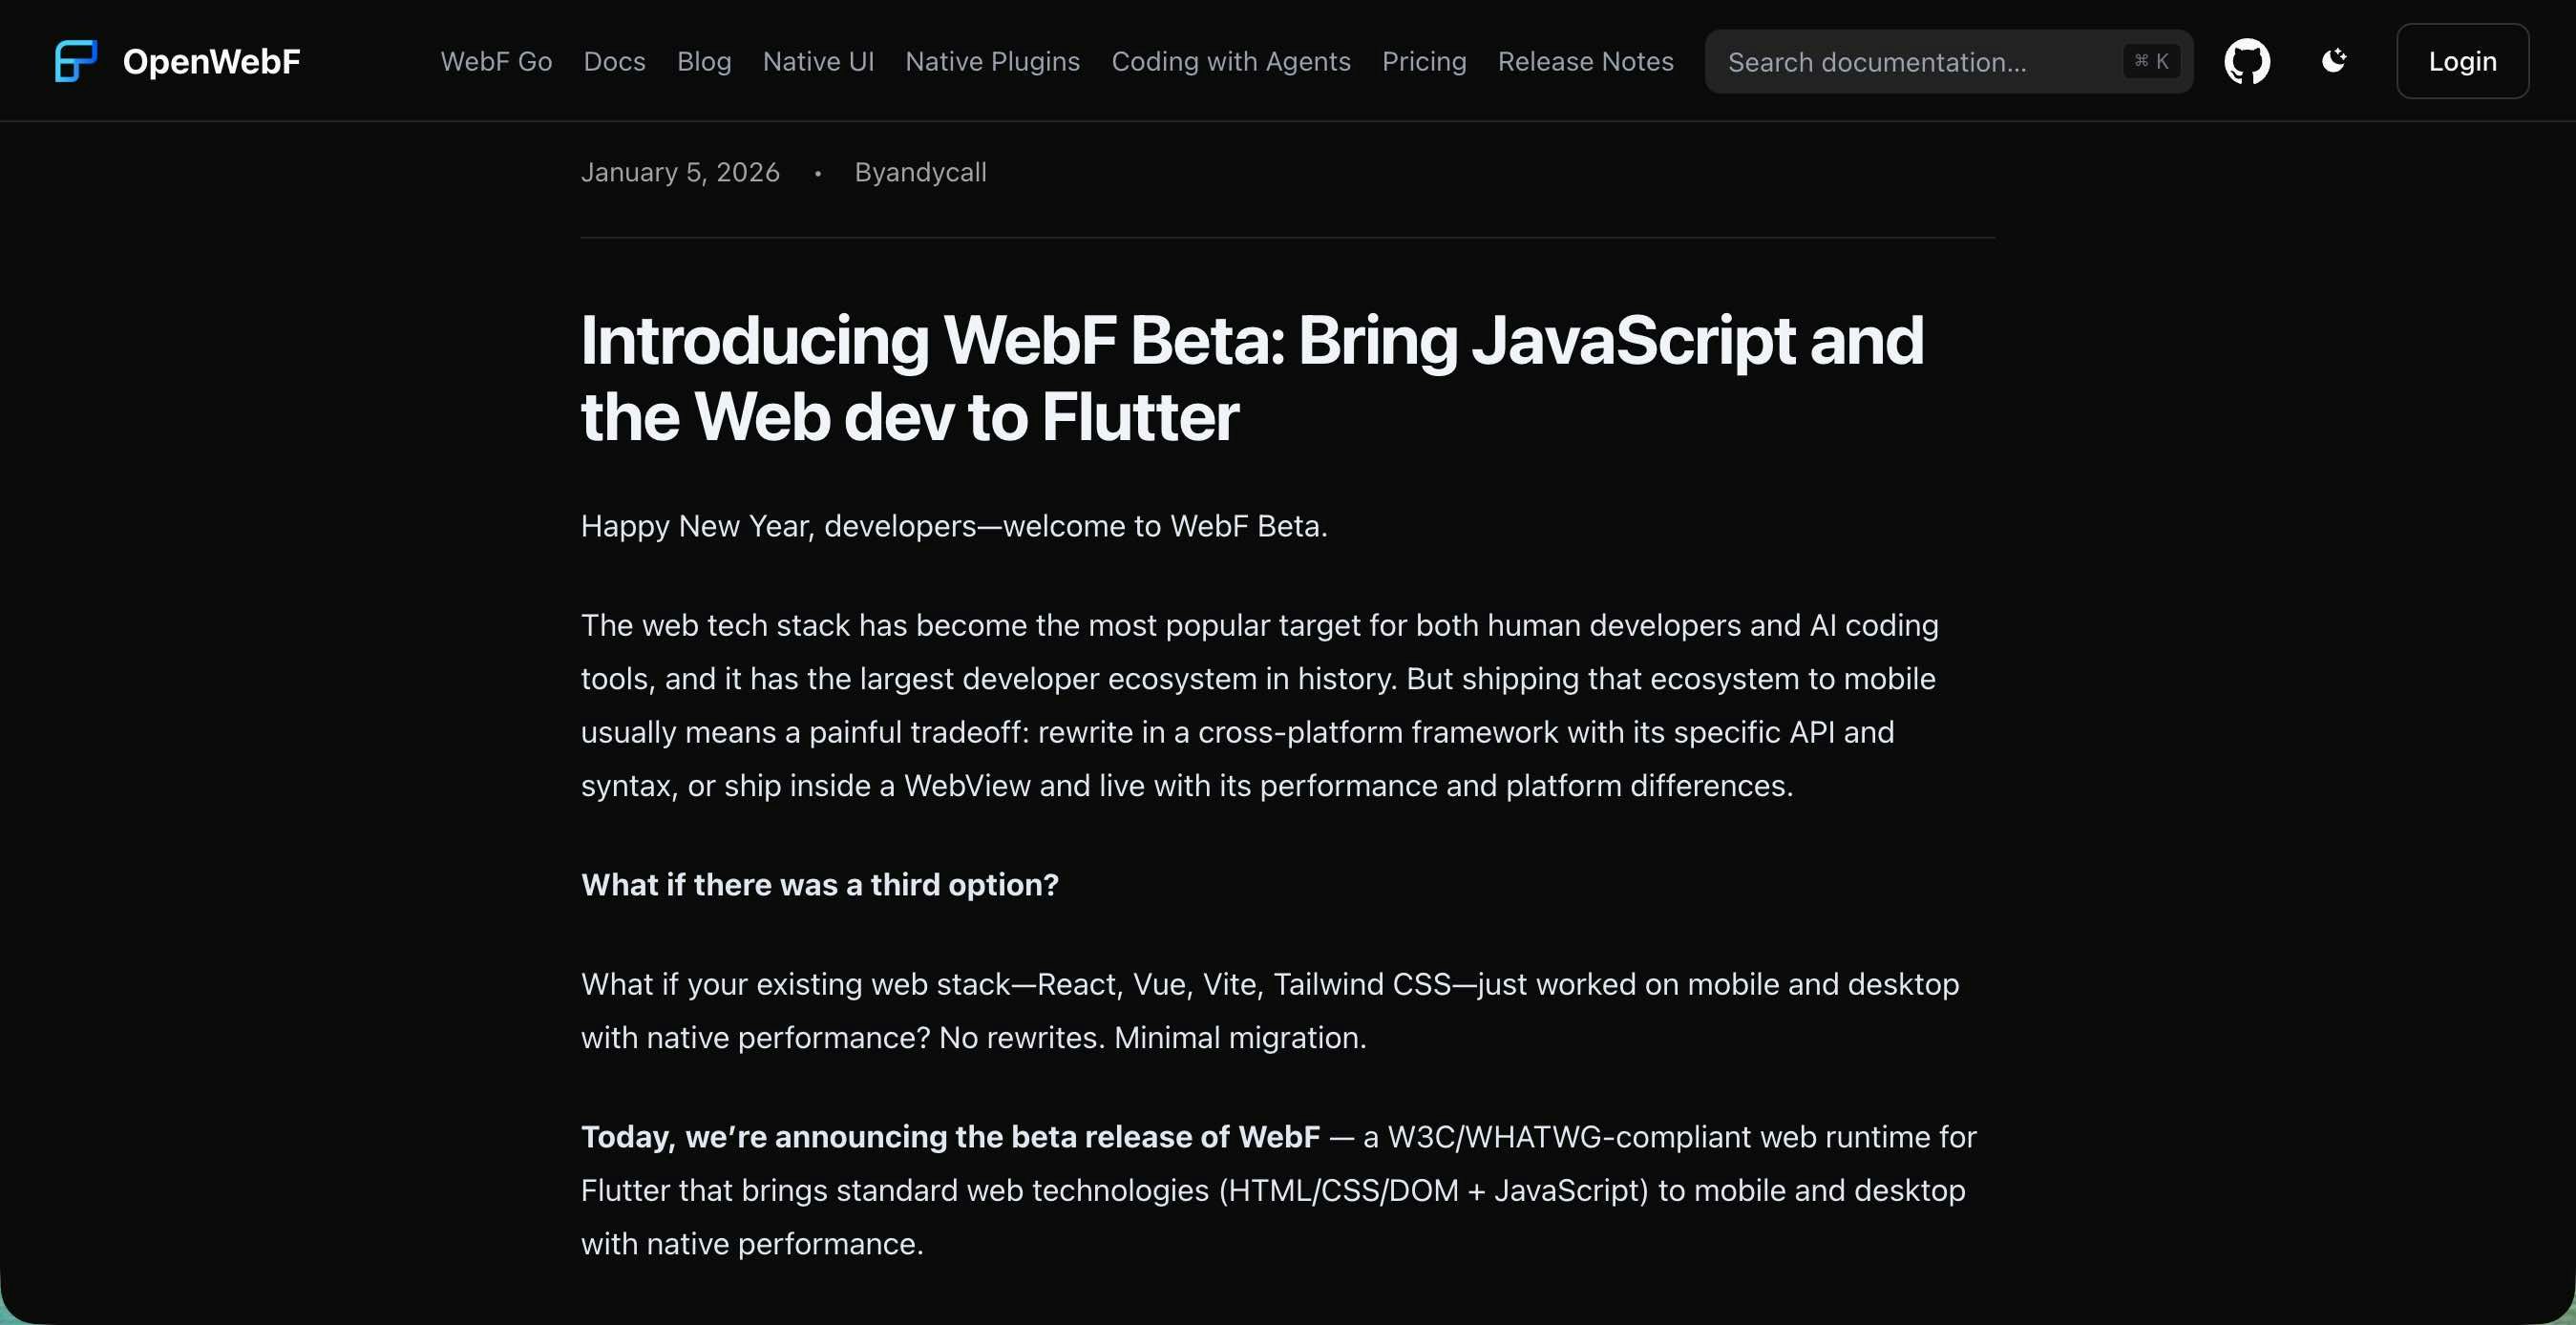Open the GitHub repository icon

pos(2246,61)
